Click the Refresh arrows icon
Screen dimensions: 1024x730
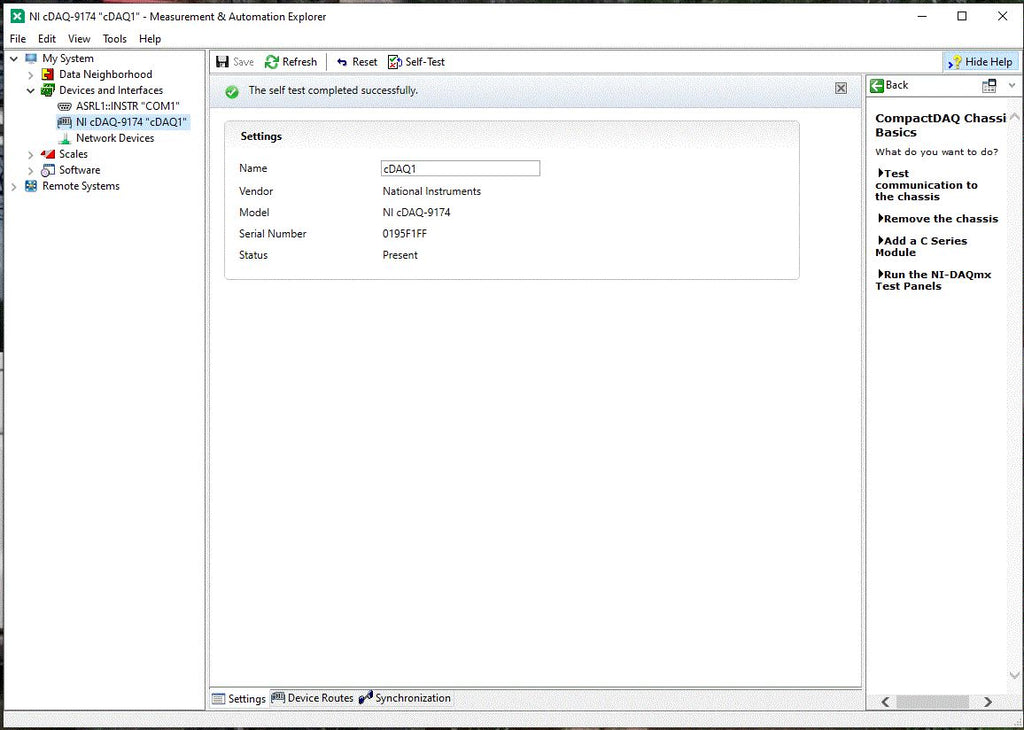click(x=272, y=62)
